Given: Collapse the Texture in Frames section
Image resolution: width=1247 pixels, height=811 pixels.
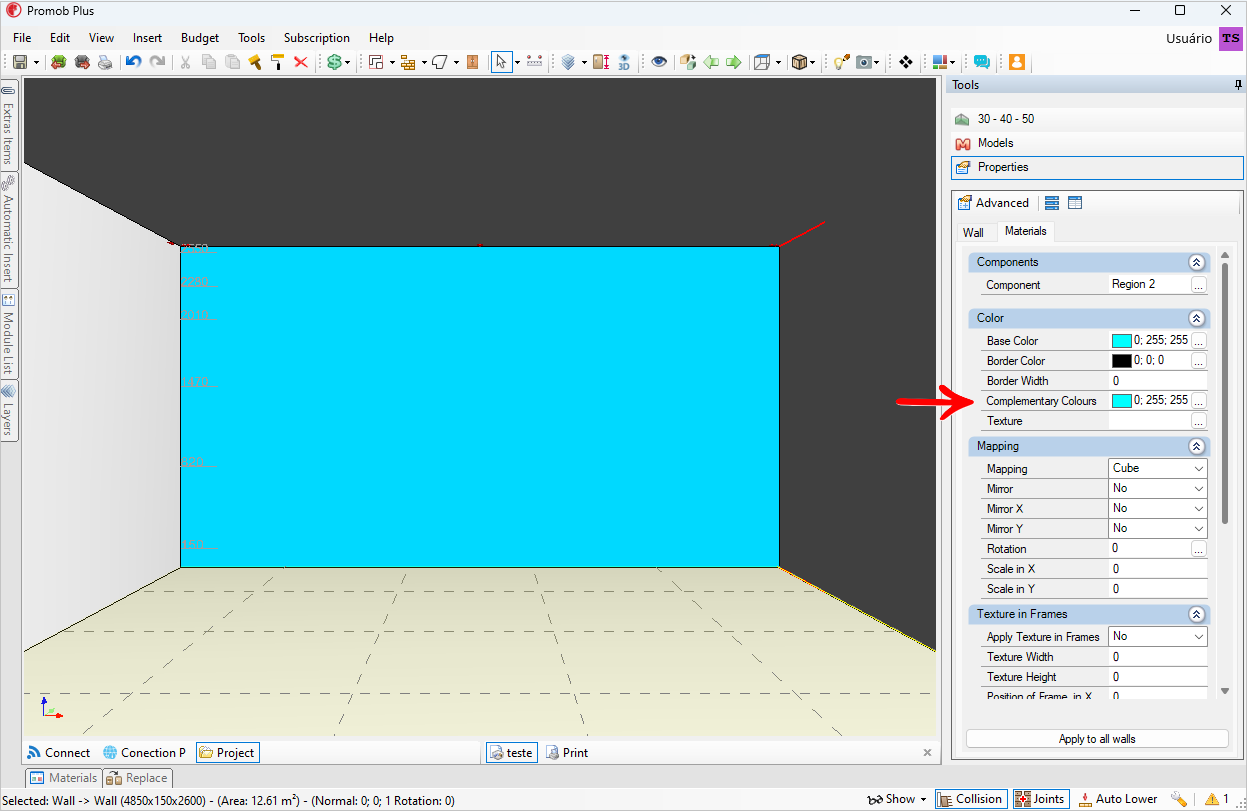Looking at the screenshot, I should tap(1196, 614).
